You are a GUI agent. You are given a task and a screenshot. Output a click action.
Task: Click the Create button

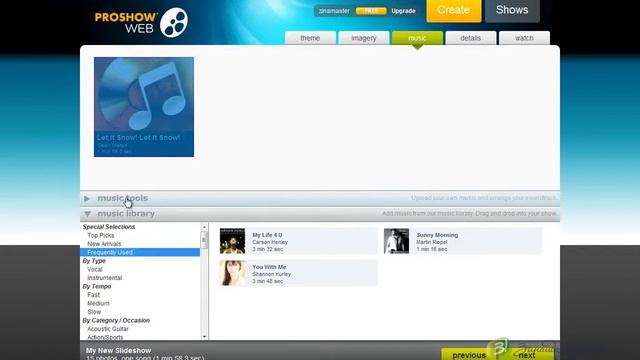point(454,10)
